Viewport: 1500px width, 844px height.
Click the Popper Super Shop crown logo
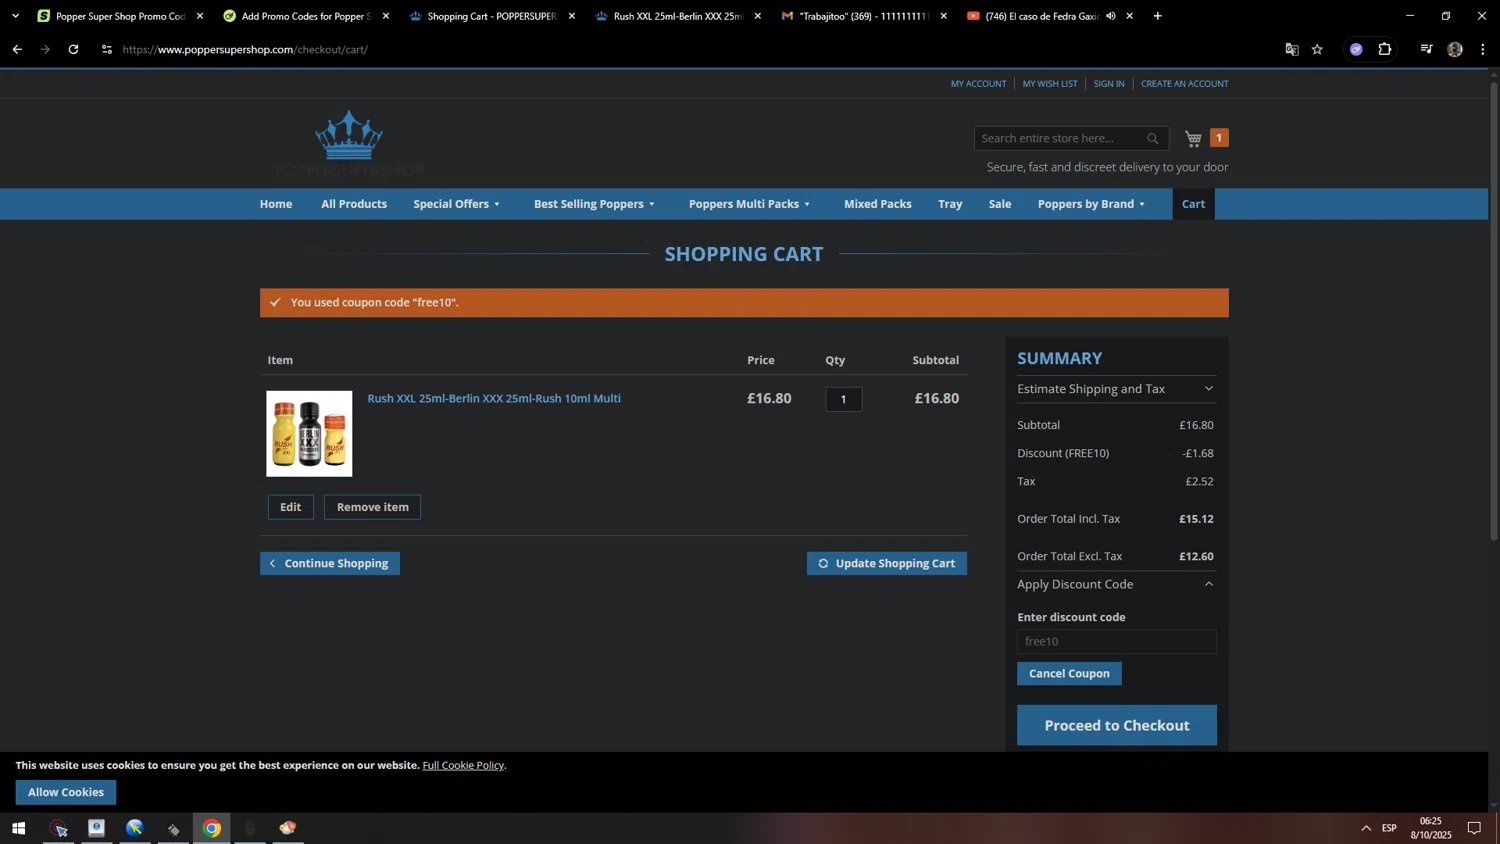[x=349, y=143]
